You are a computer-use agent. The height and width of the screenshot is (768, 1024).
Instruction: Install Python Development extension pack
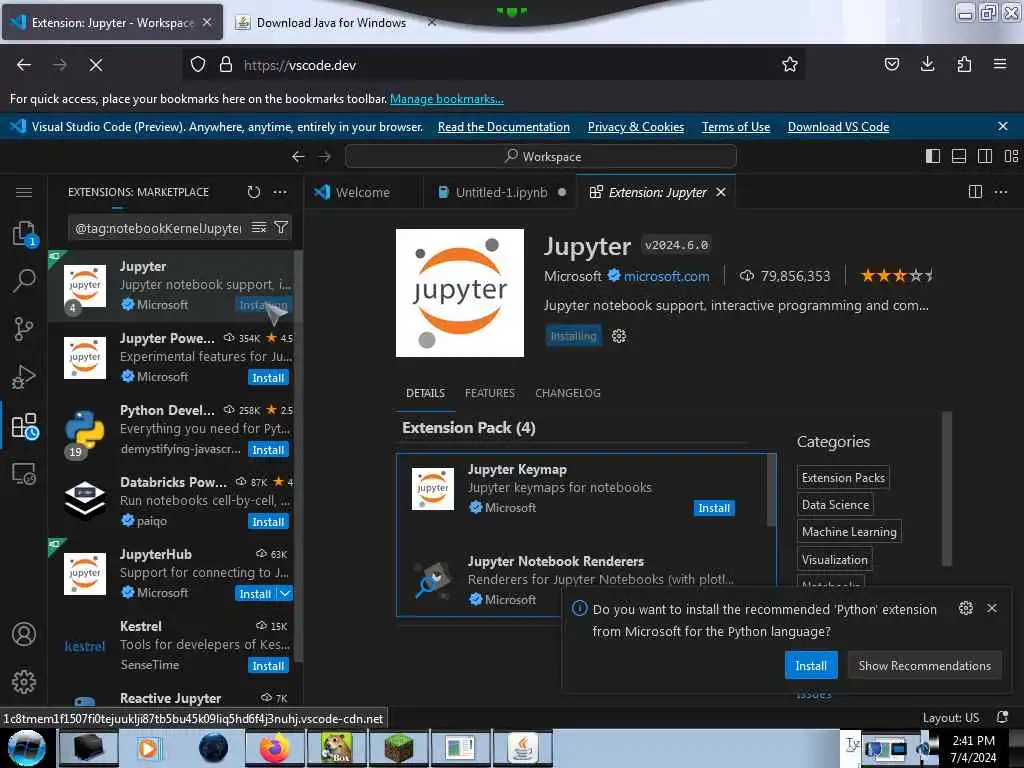(268, 449)
